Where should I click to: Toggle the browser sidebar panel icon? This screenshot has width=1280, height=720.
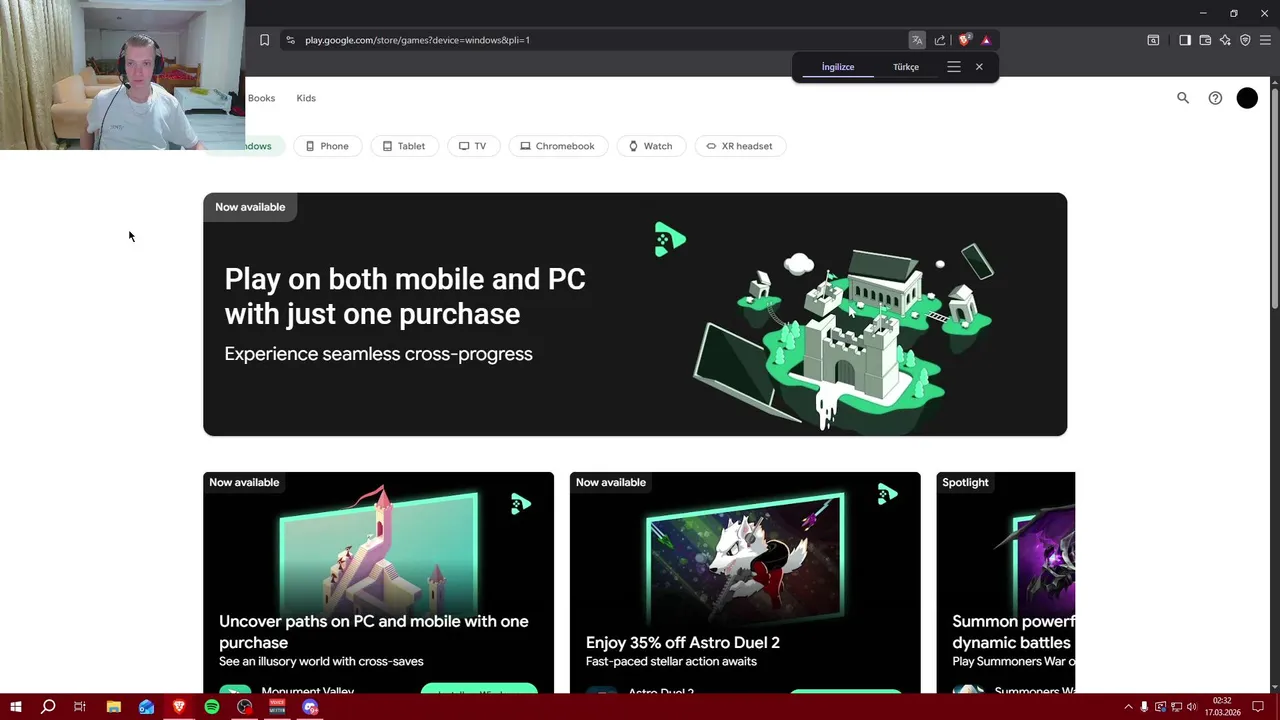pos(1185,40)
